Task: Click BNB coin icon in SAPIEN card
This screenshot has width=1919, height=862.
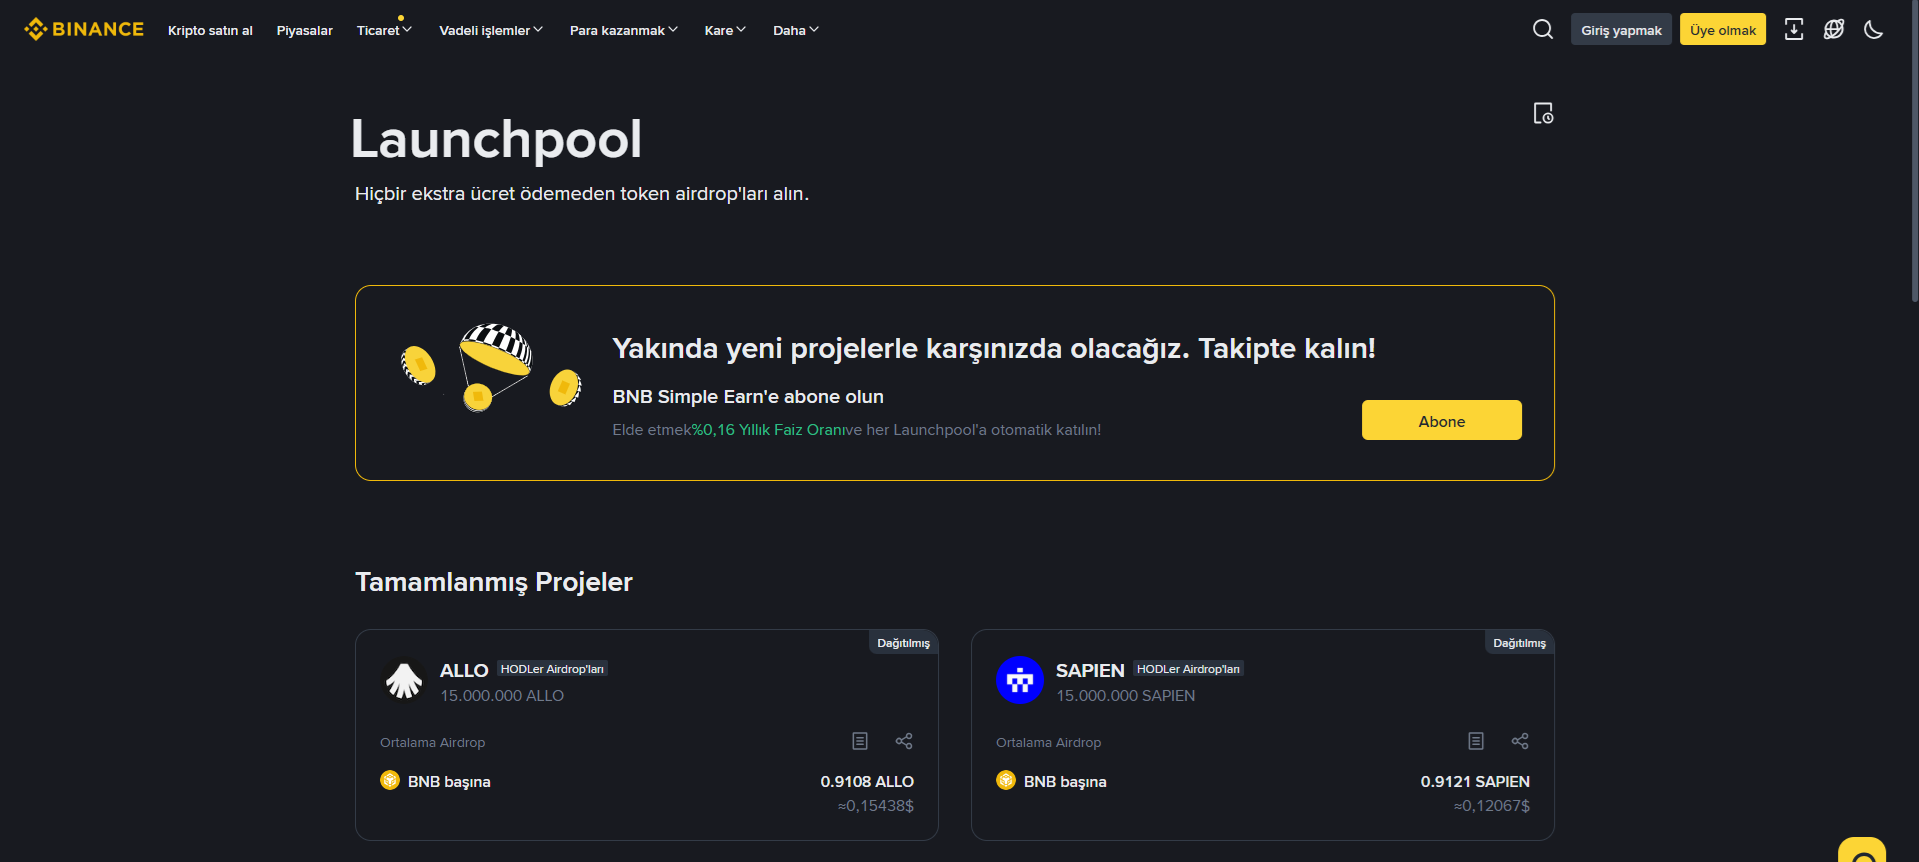Action: coord(1006,780)
